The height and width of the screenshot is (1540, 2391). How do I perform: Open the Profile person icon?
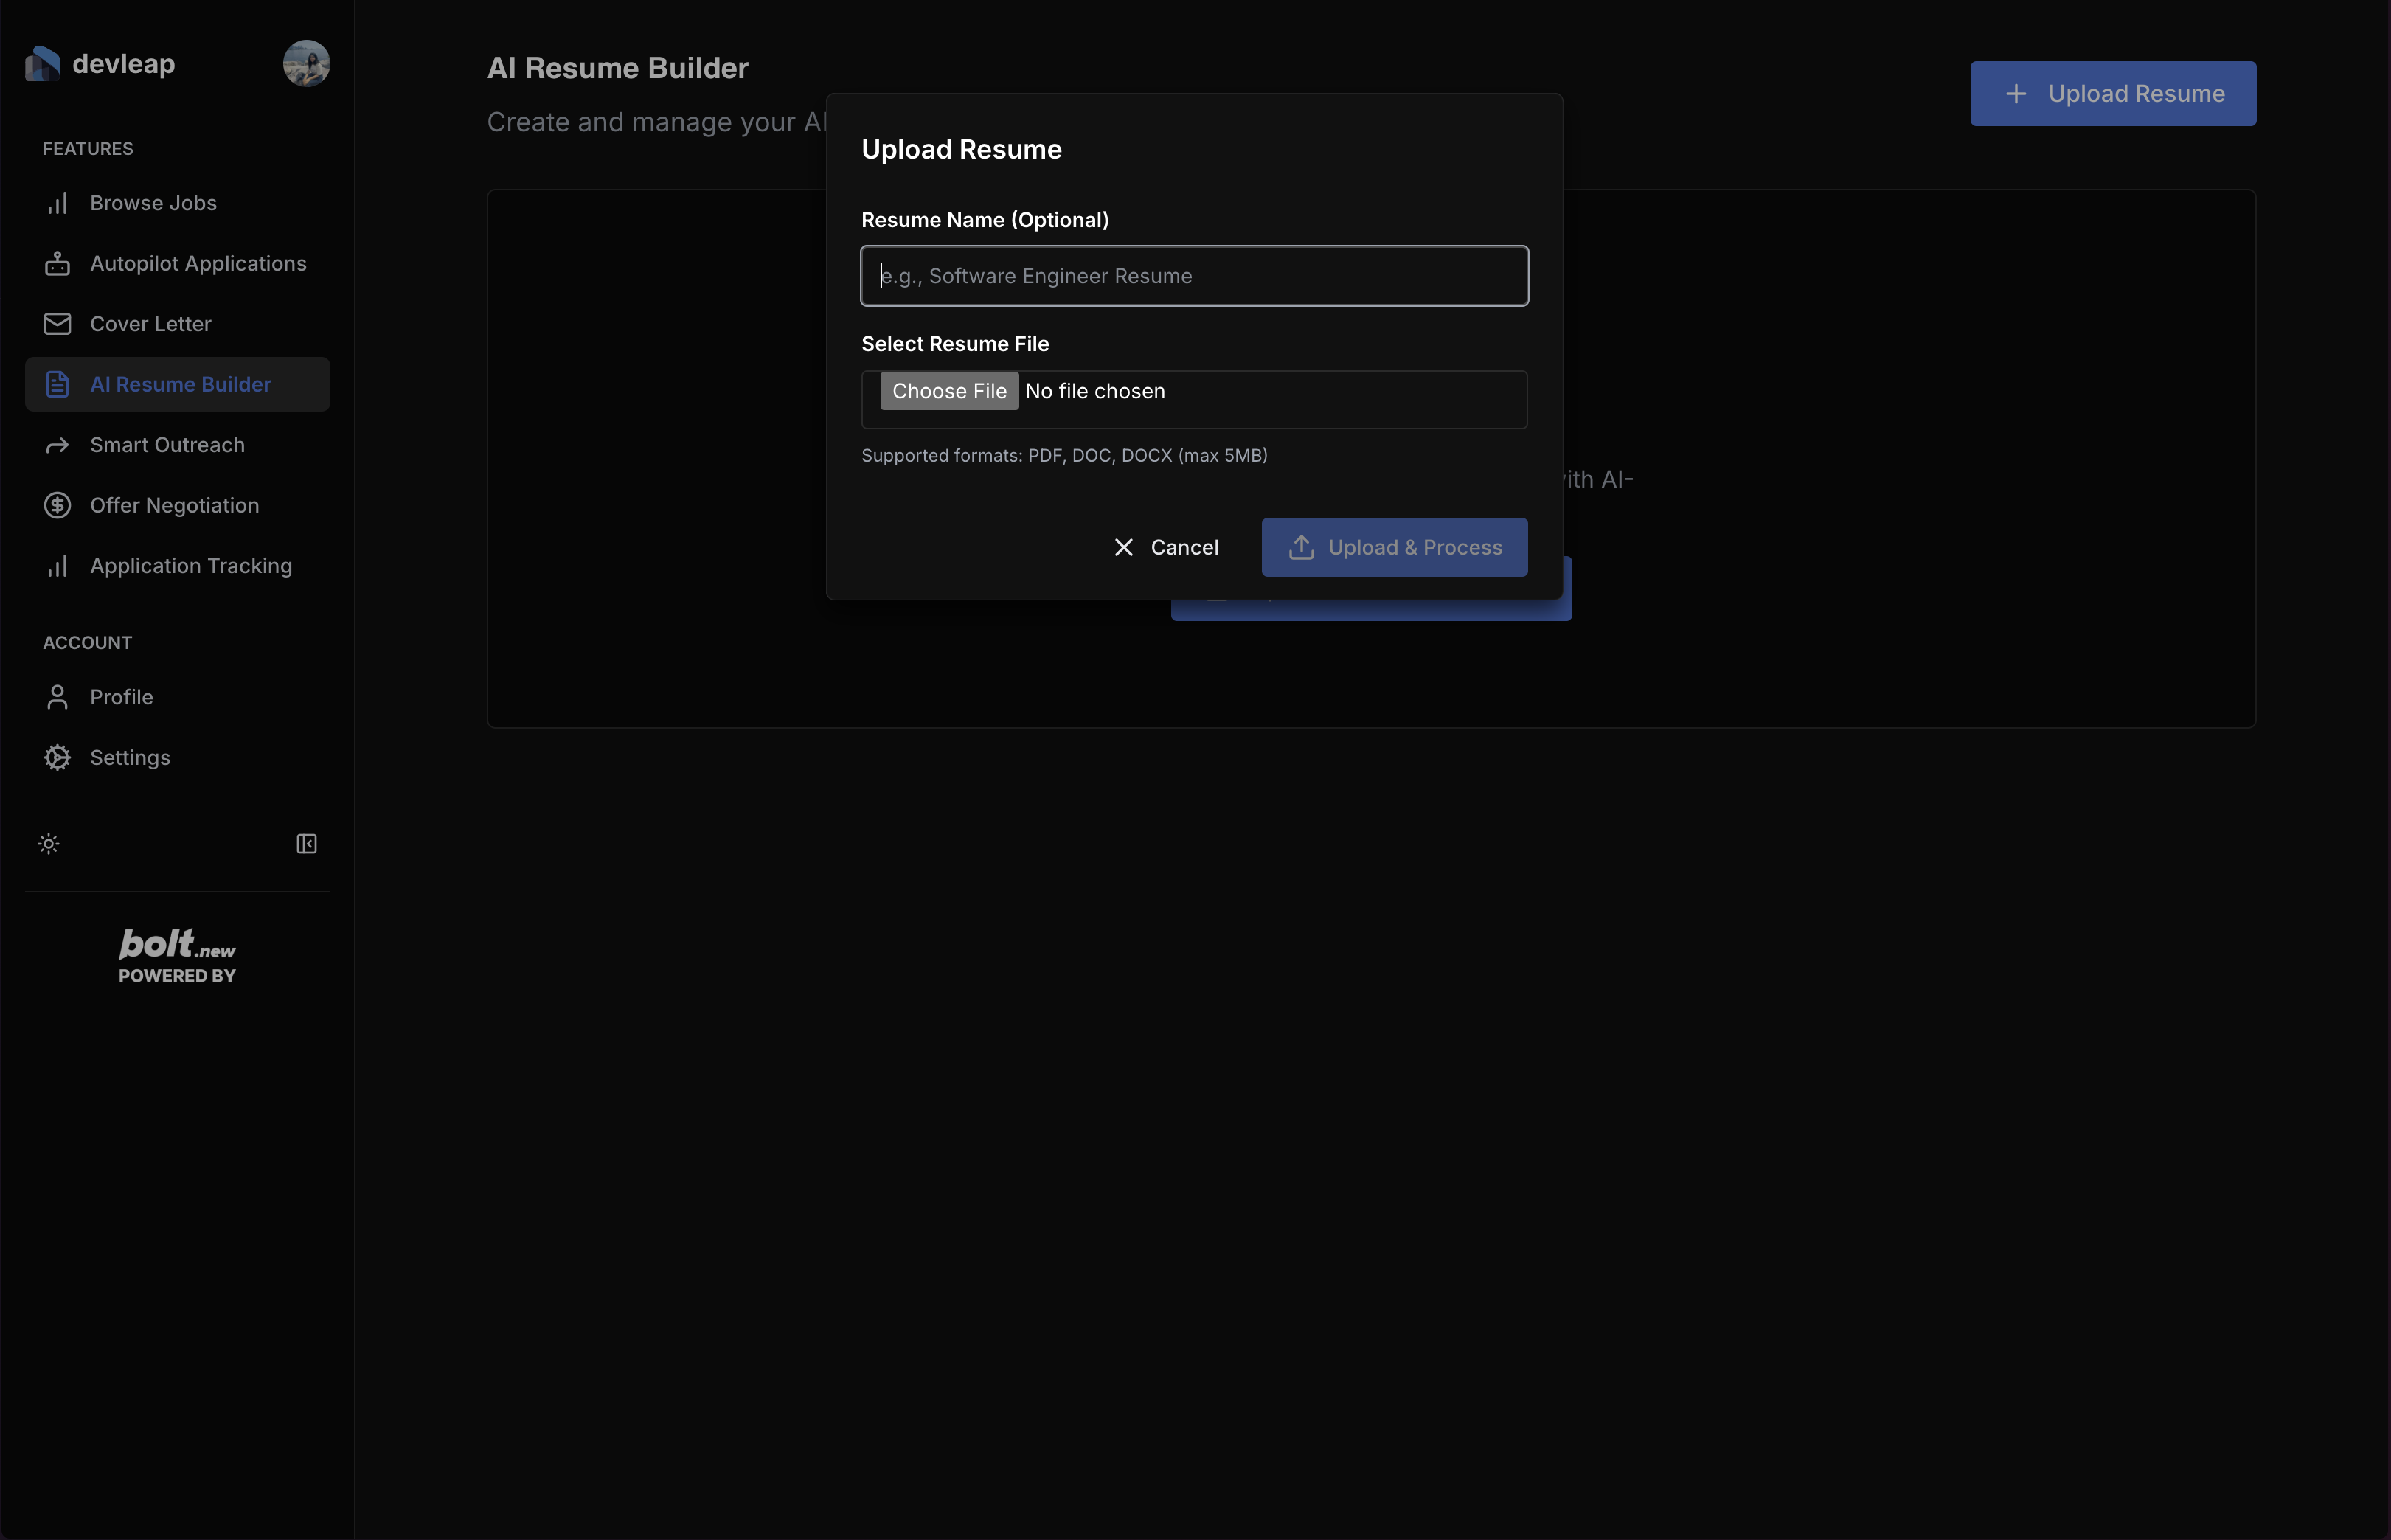point(57,697)
